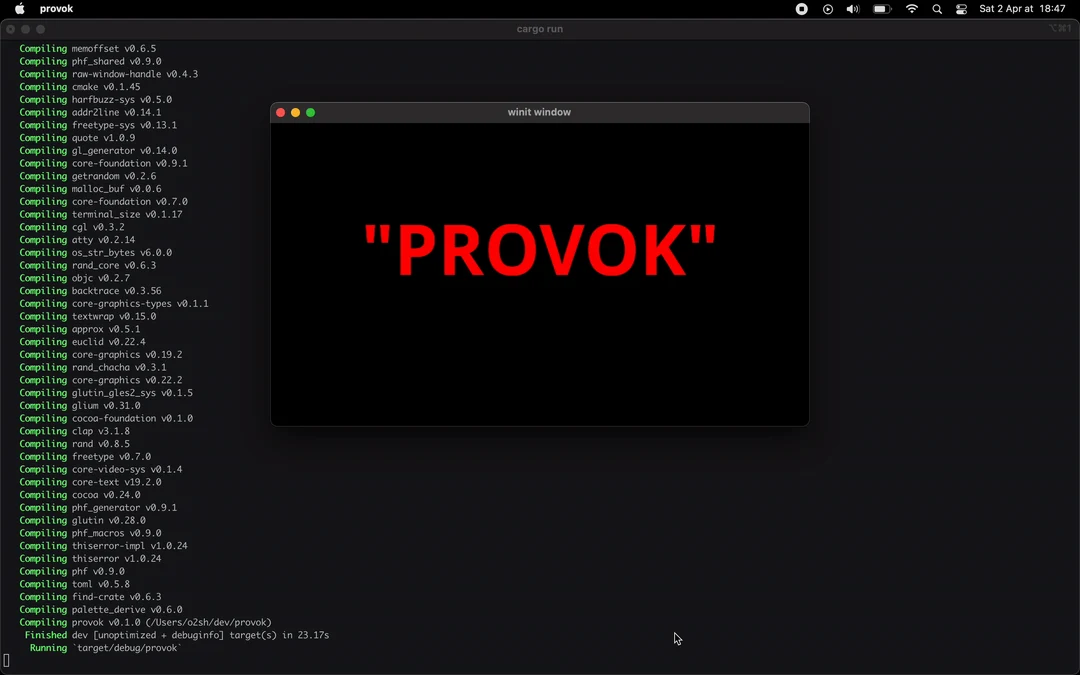Minimize the winit window
The height and width of the screenshot is (675, 1080).
295,113
